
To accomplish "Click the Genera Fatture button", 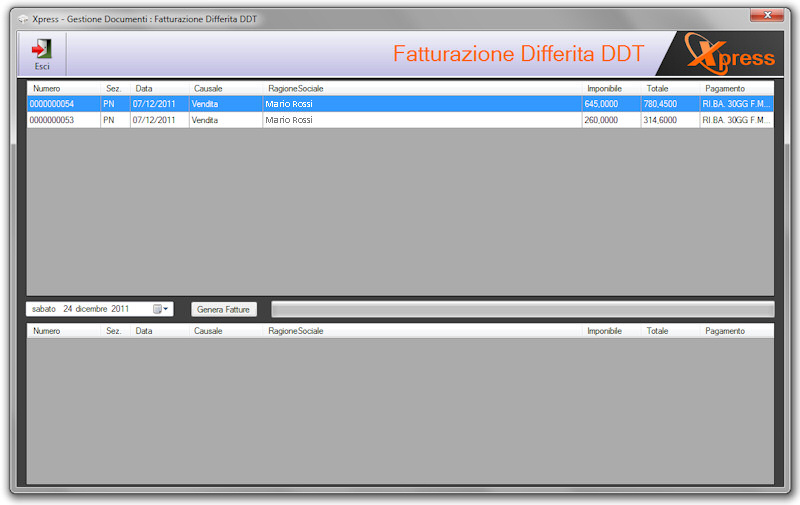I will click(223, 309).
